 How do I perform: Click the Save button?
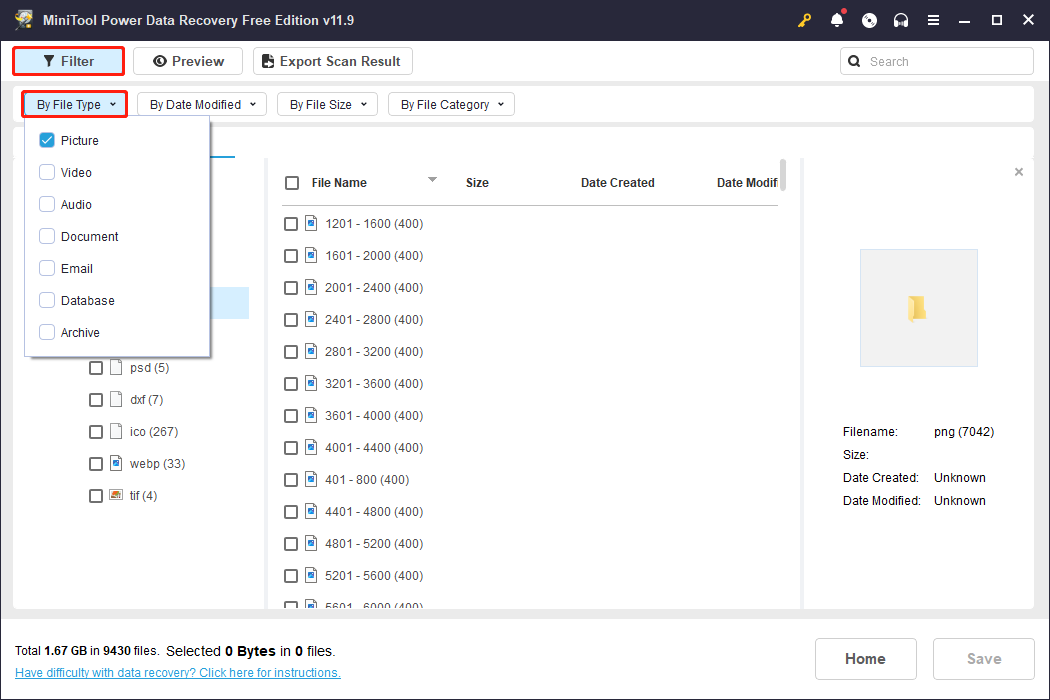[x=984, y=658]
